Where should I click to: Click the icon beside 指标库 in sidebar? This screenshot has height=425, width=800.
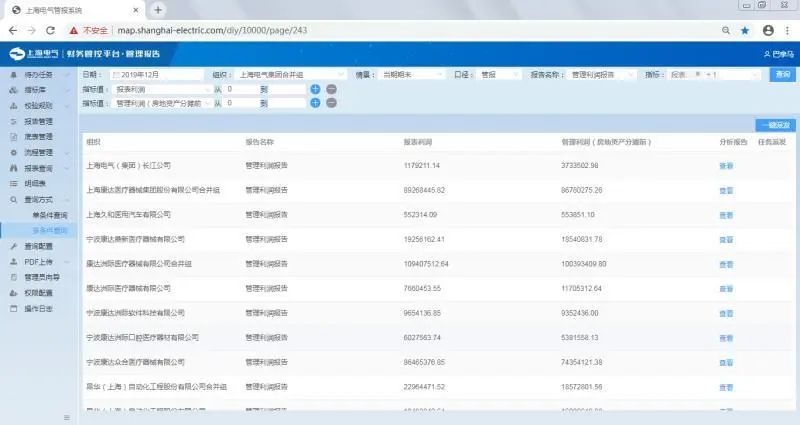point(14,90)
